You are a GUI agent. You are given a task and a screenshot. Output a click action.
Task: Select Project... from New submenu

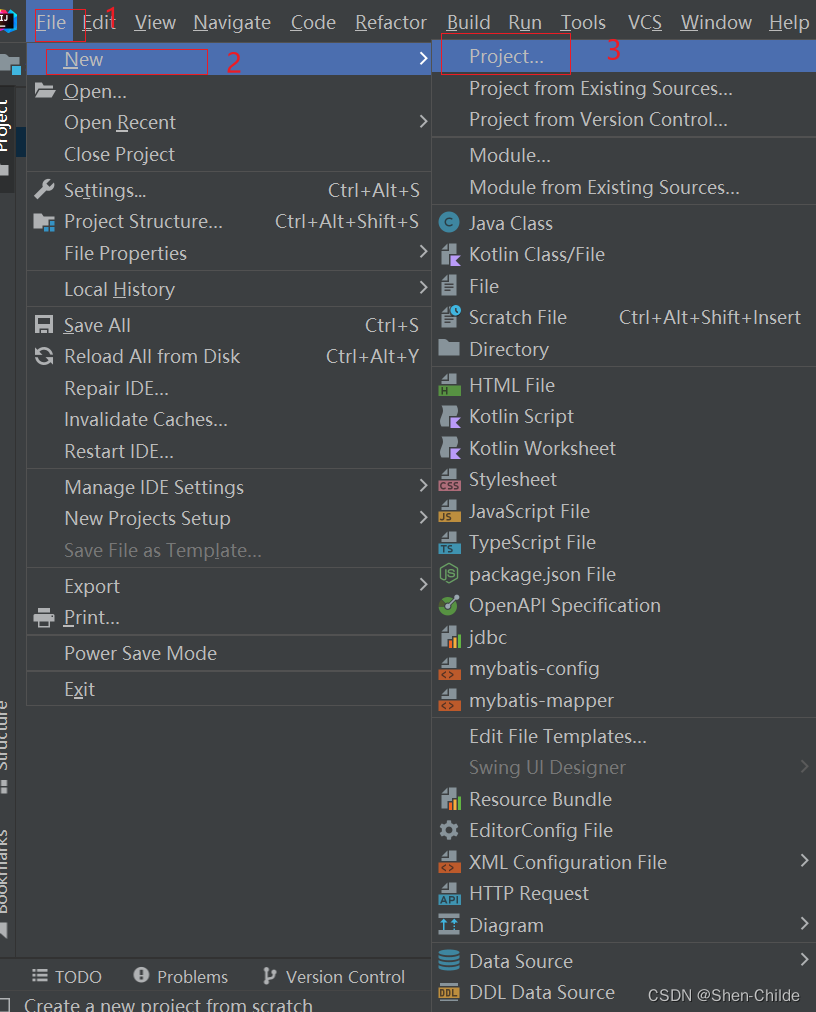tap(624, 57)
